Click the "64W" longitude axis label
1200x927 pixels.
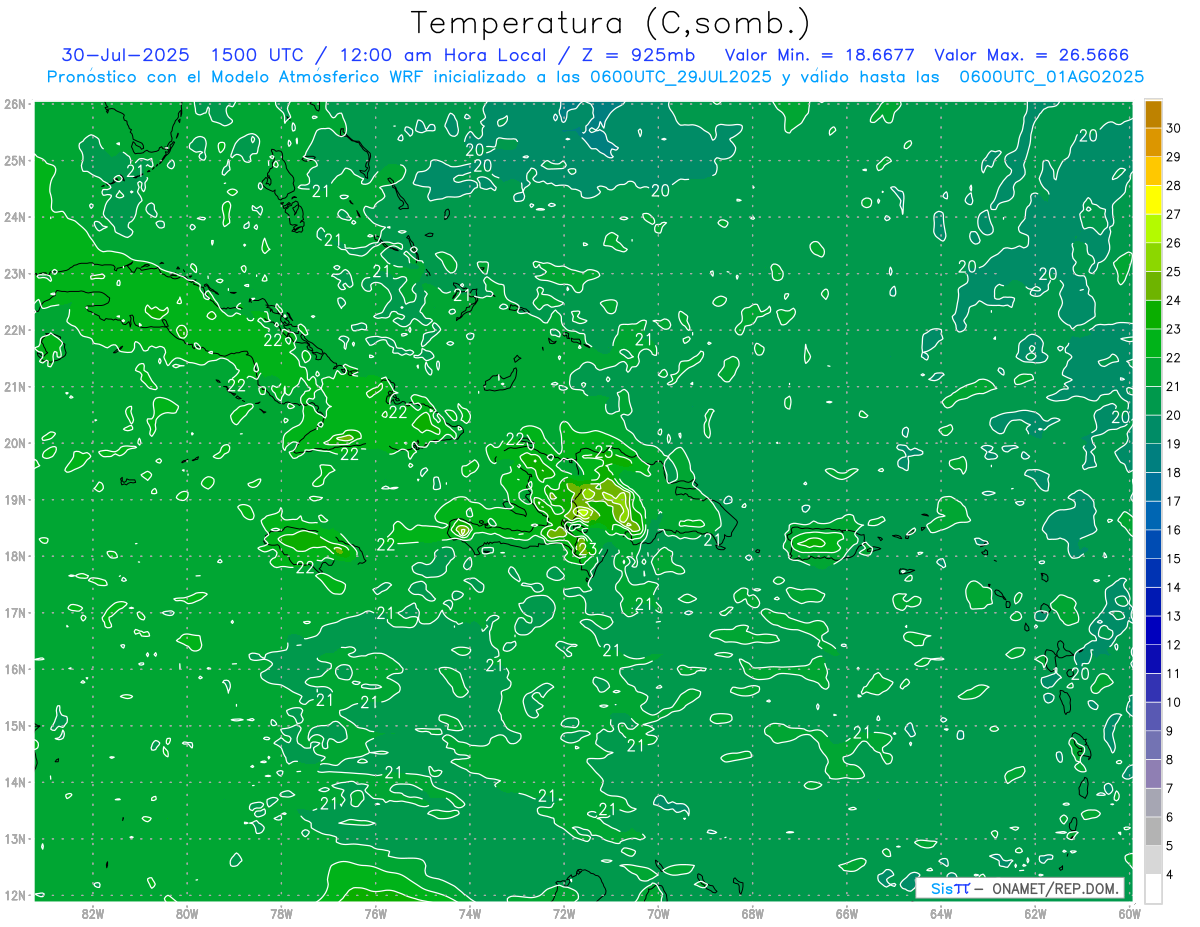tap(941, 914)
